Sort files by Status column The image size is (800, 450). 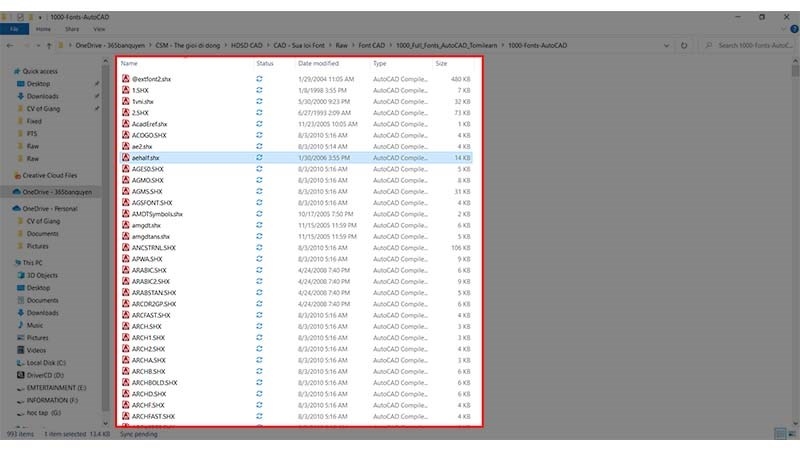[x=265, y=63]
